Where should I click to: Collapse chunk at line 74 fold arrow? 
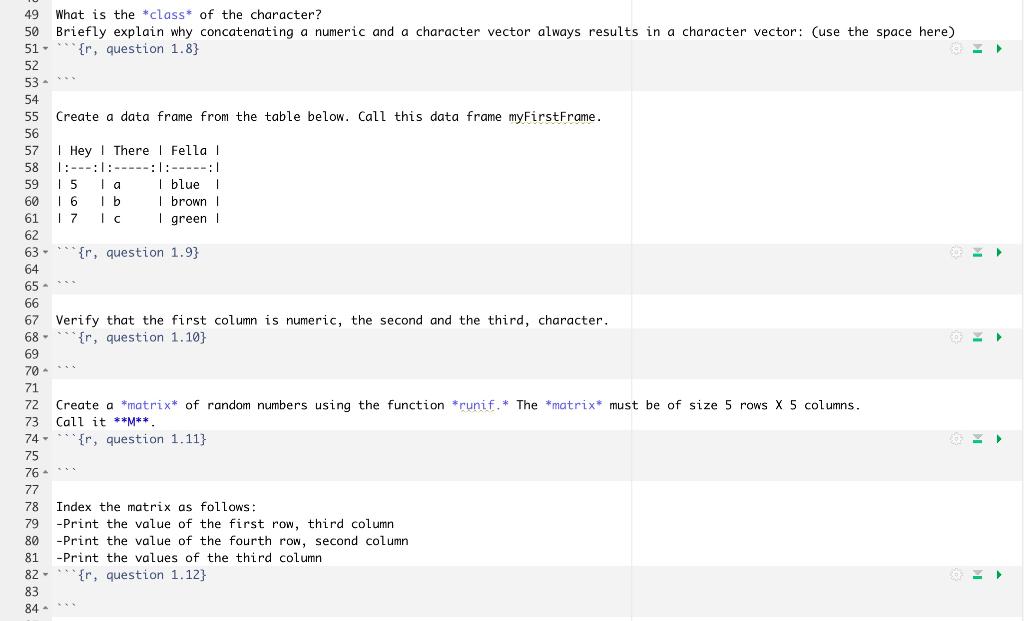45,439
